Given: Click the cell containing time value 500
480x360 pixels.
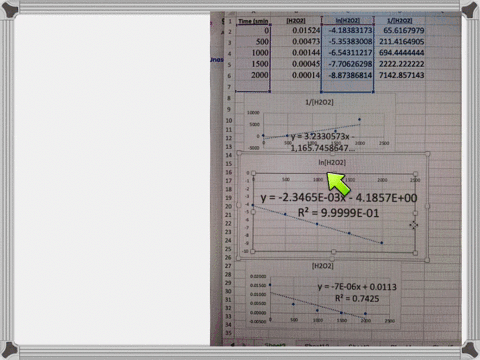Looking at the screenshot, I should (253, 42).
